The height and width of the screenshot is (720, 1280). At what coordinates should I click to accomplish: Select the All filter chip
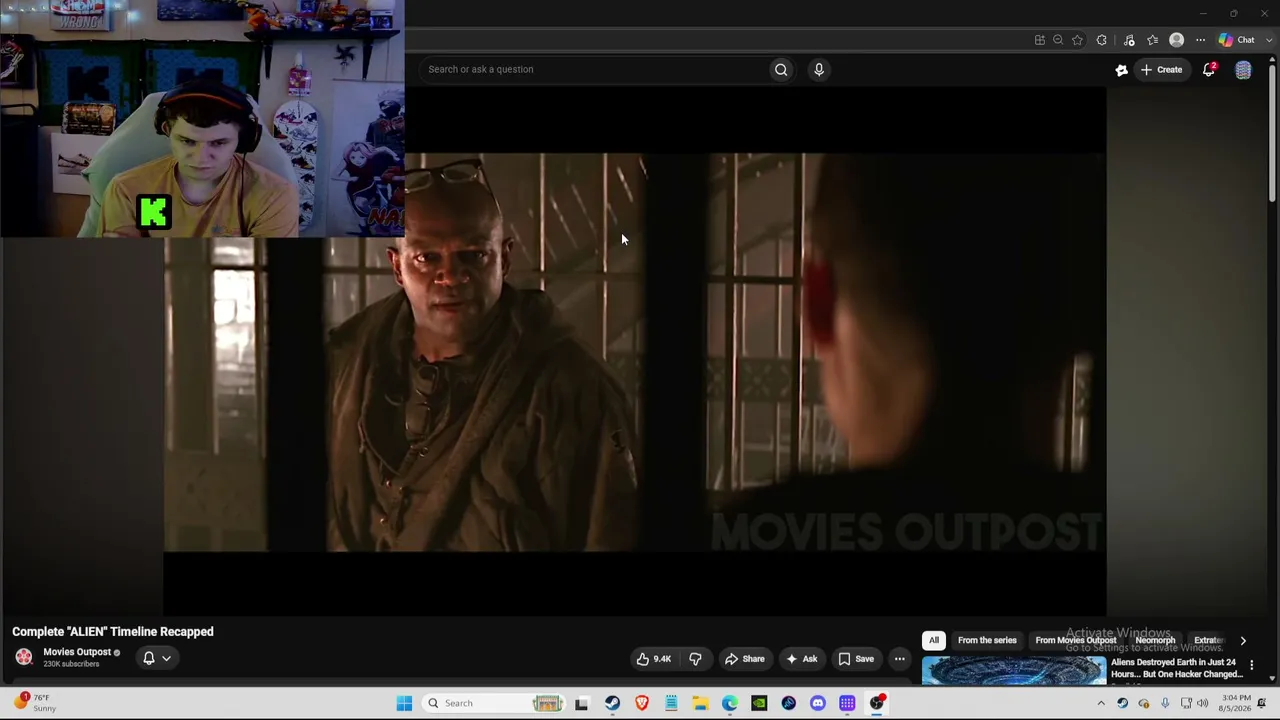click(934, 640)
